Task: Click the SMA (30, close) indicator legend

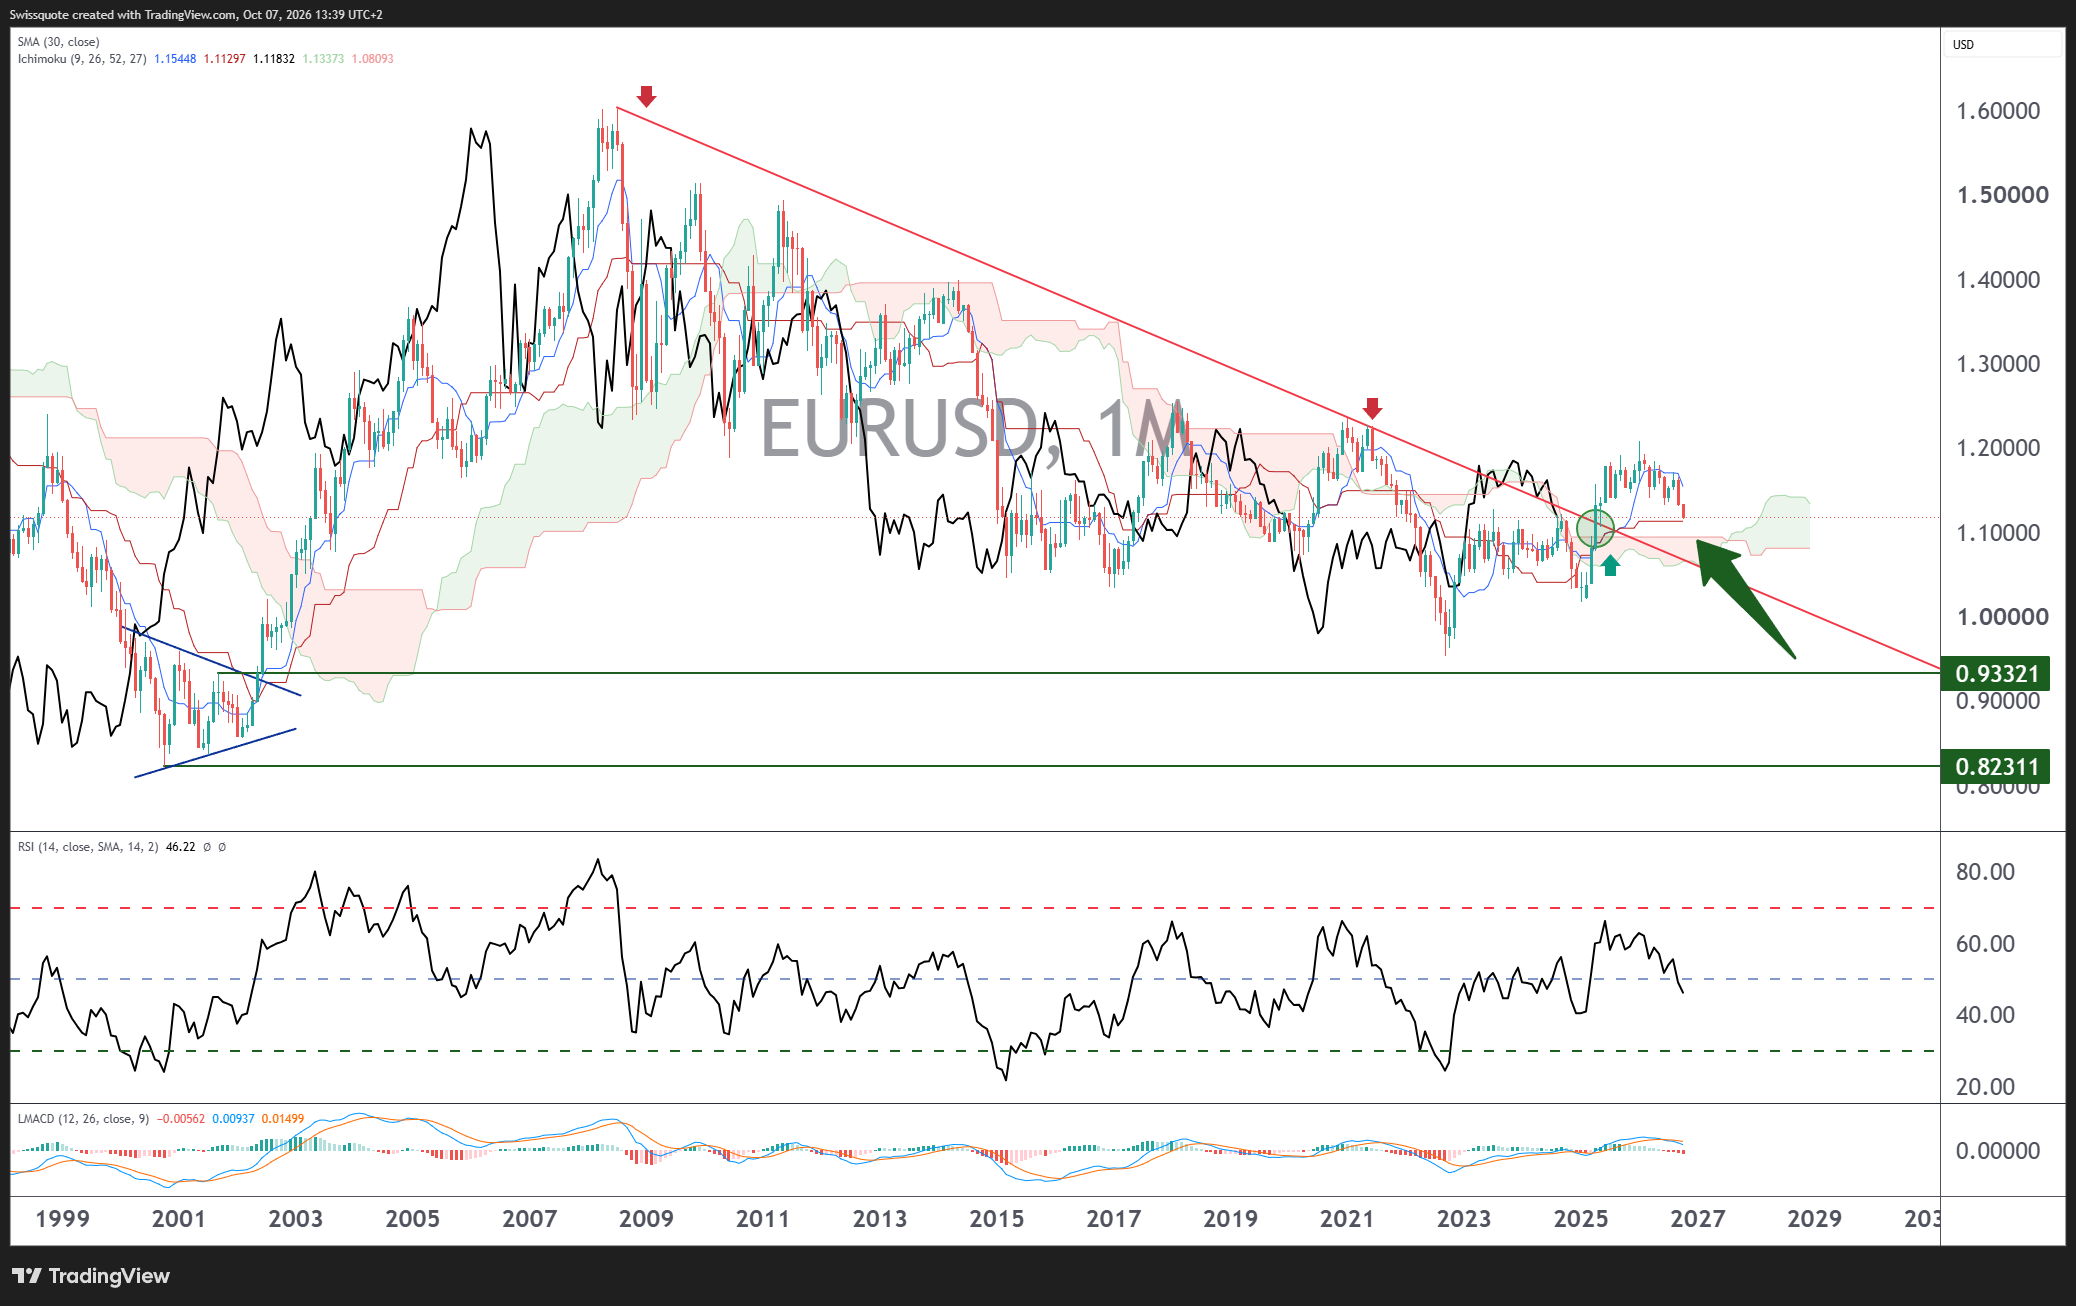Action: click(58, 42)
